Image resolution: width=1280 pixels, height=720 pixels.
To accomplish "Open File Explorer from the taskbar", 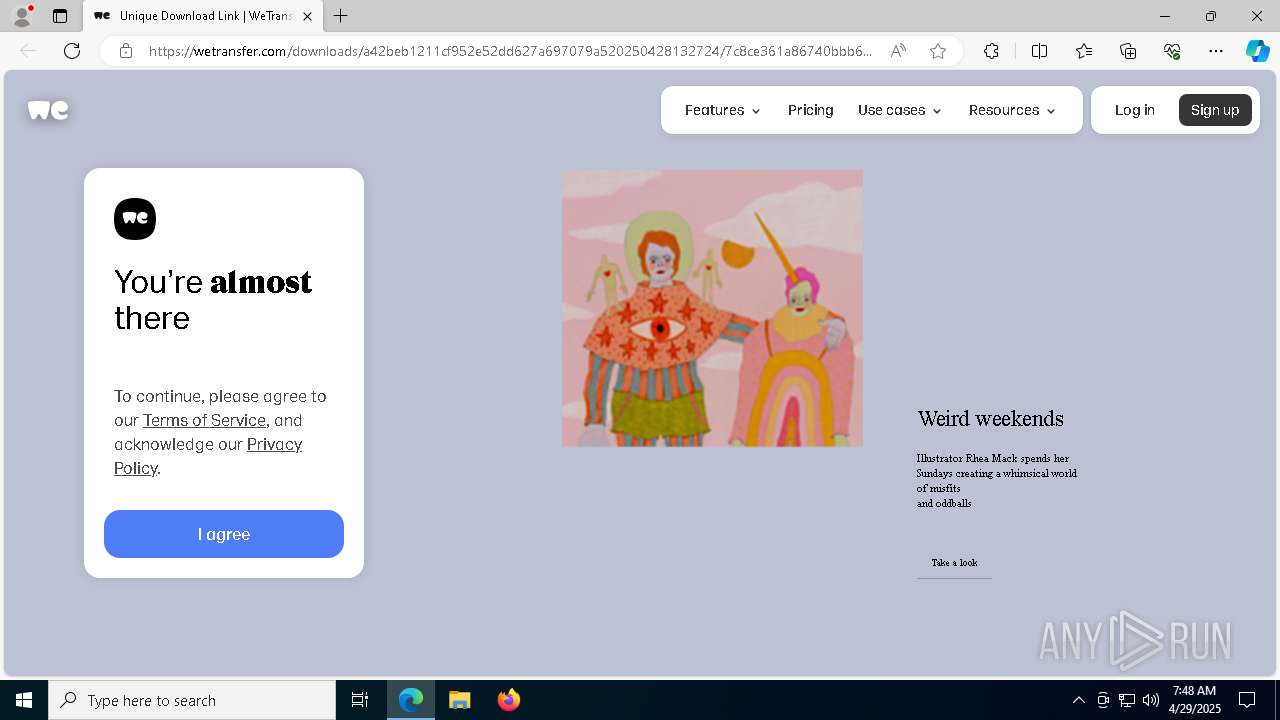I will [x=459, y=700].
